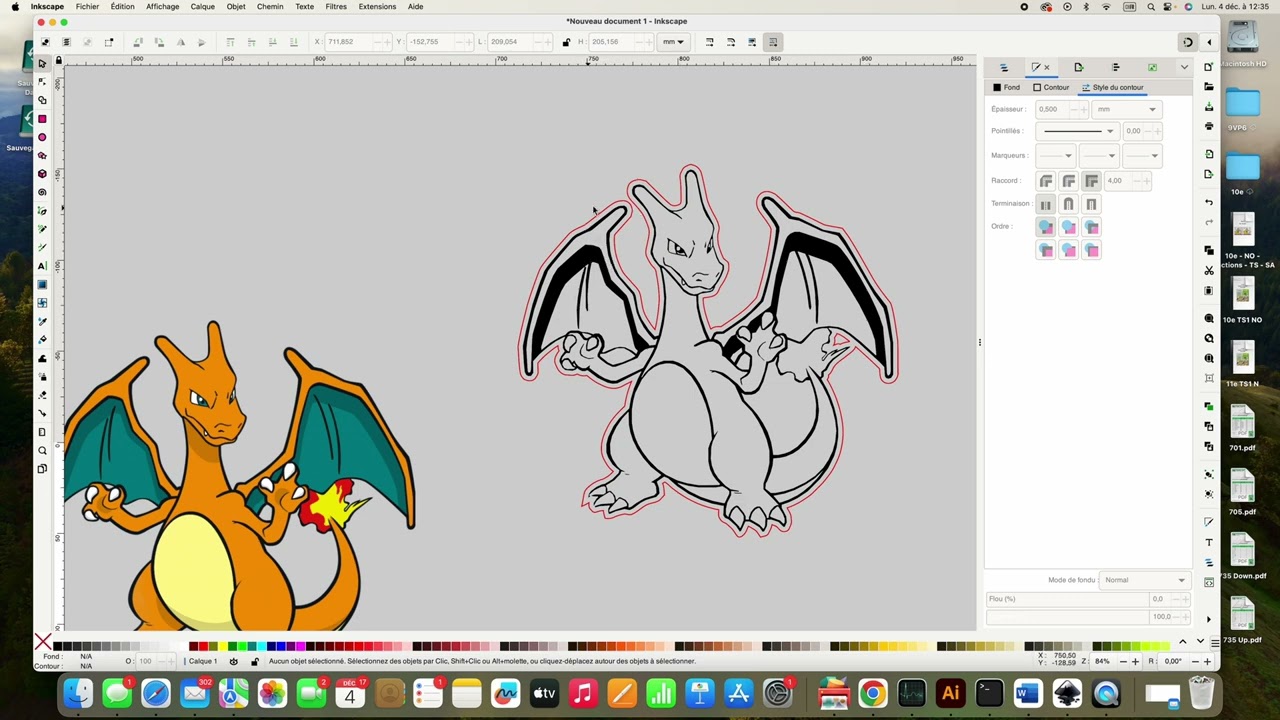Click the Save document icon
The image size is (1280, 720).
pyautogui.click(x=1209, y=107)
